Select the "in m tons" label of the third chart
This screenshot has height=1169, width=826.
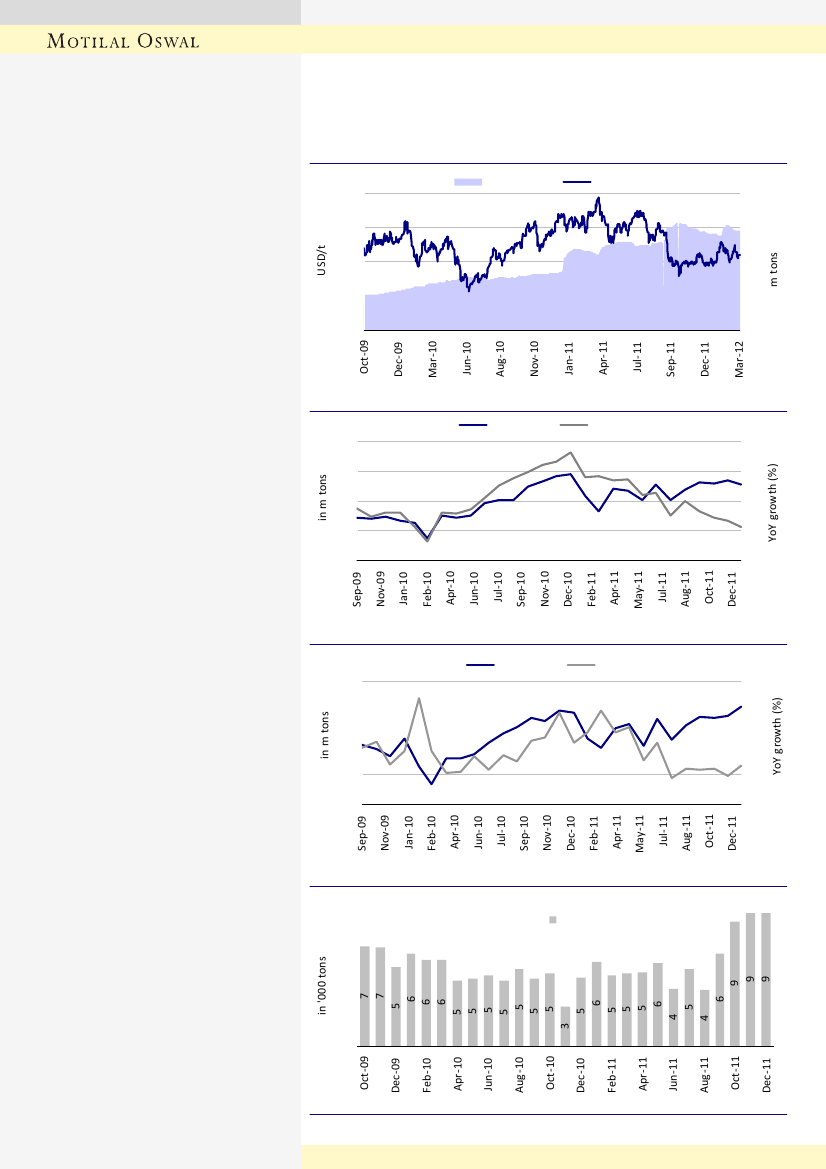325,736
